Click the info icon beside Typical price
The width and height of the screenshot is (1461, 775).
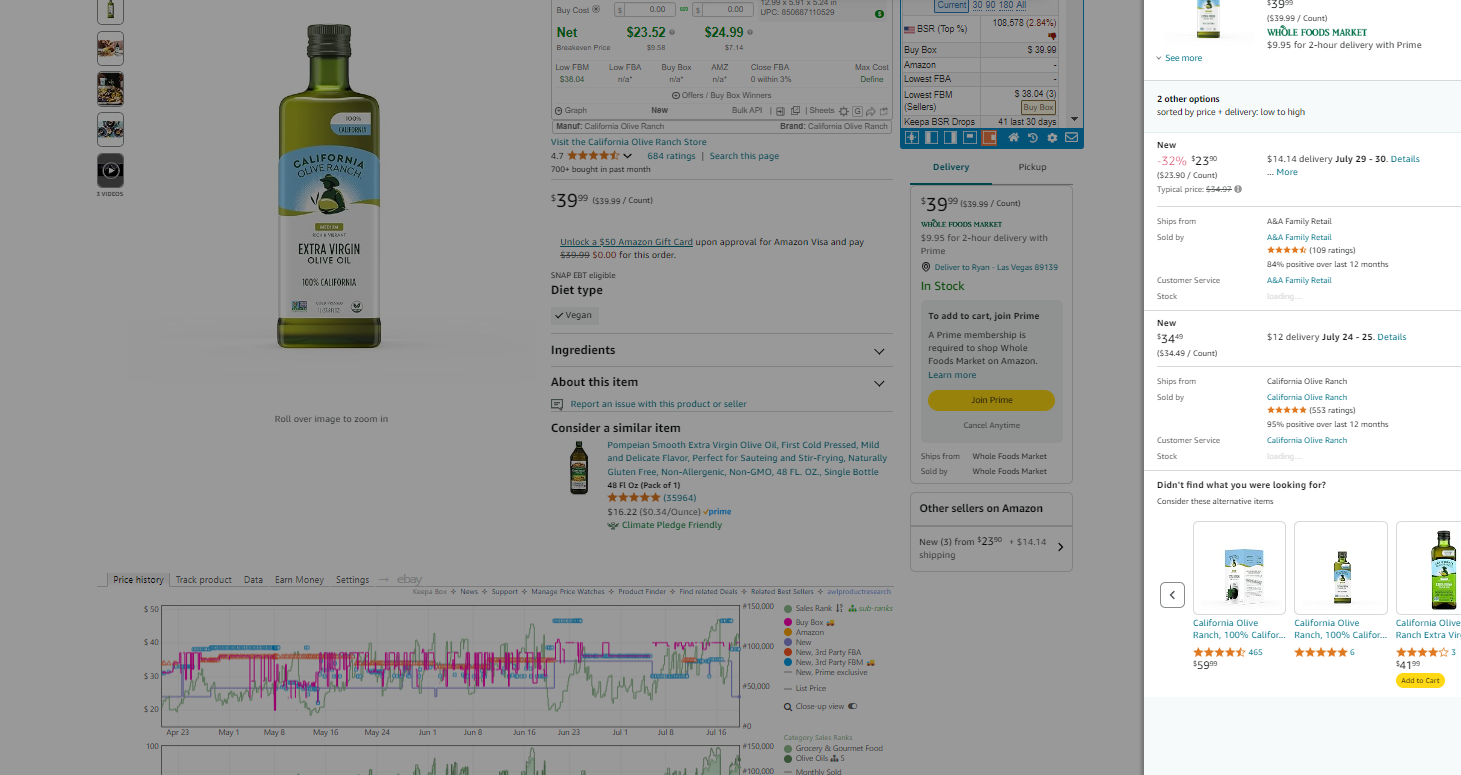[x=1238, y=189]
